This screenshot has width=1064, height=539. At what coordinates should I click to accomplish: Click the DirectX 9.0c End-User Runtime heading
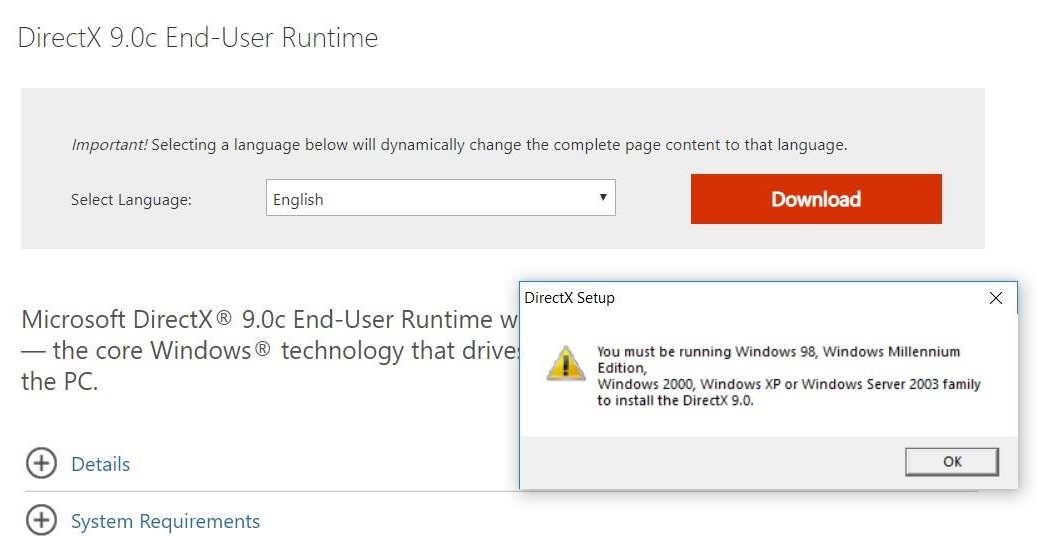point(197,37)
